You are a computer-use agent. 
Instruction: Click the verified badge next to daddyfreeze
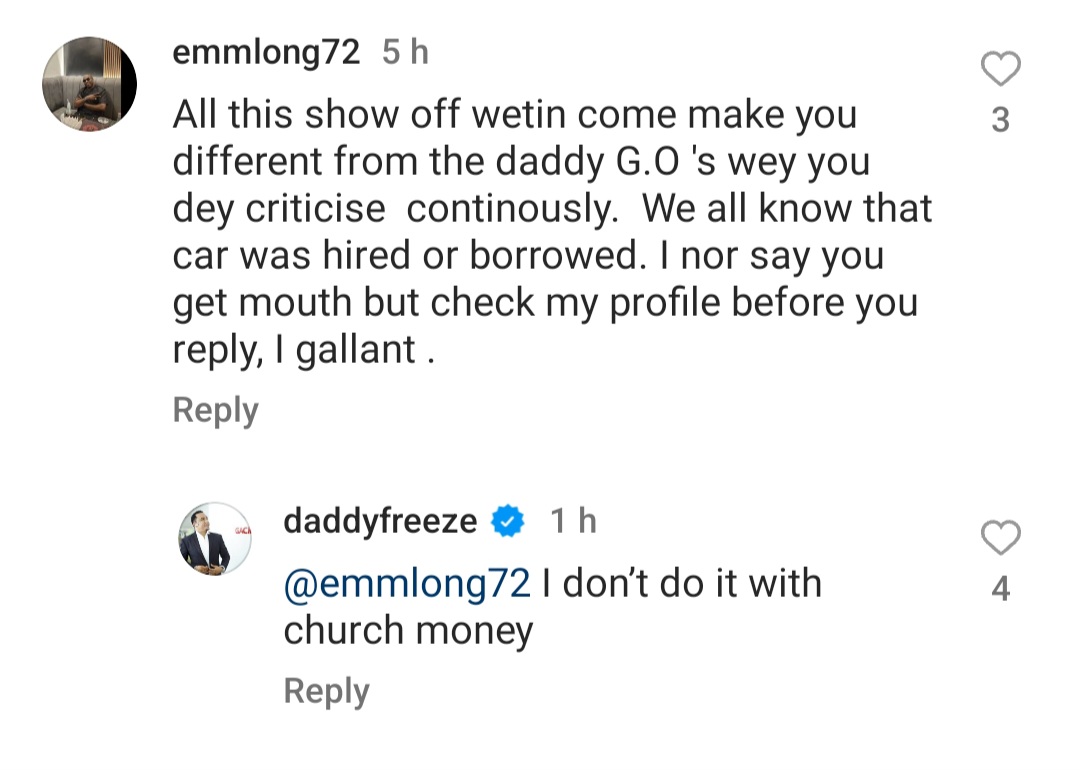coord(506,519)
